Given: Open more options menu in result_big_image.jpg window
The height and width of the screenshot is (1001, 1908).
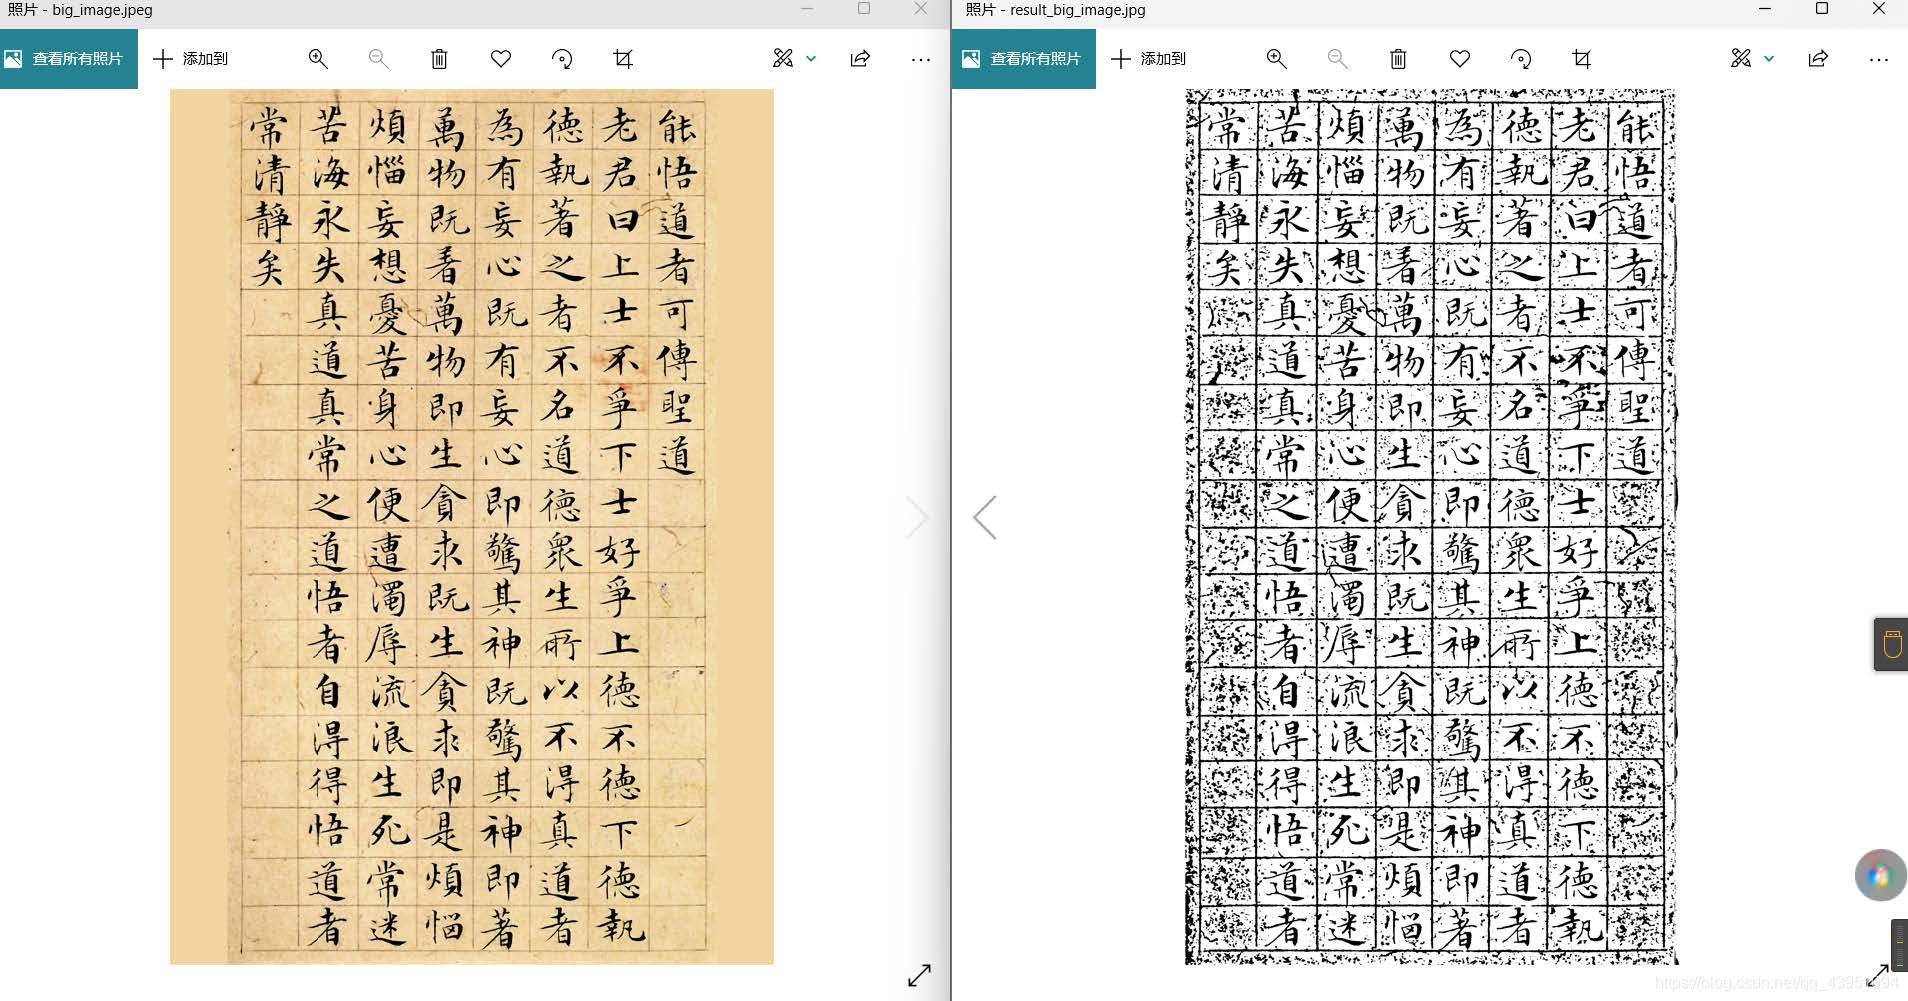Looking at the screenshot, I should [1879, 59].
